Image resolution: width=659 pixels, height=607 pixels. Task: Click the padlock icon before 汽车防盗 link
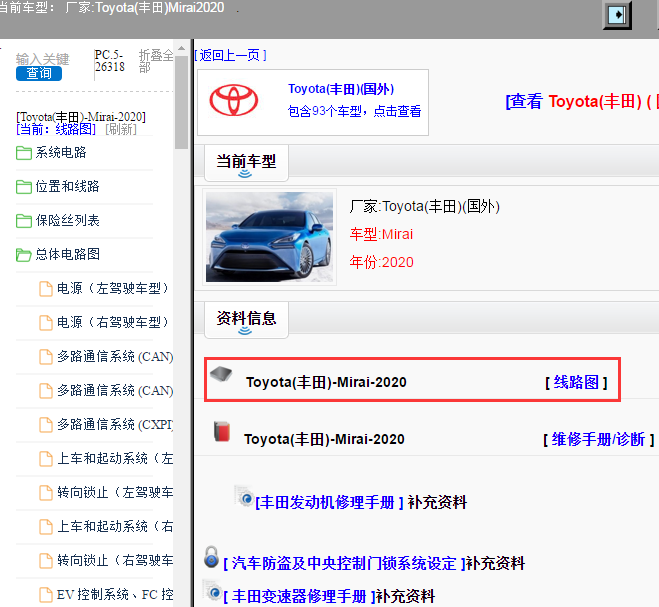coord(211,557)
